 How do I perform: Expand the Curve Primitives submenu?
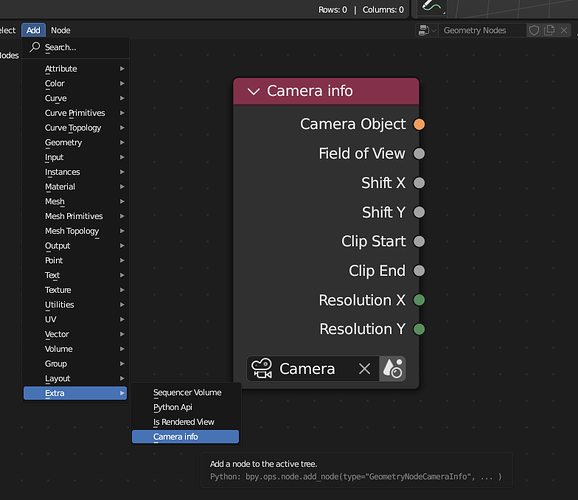click(x=75, y=113)
